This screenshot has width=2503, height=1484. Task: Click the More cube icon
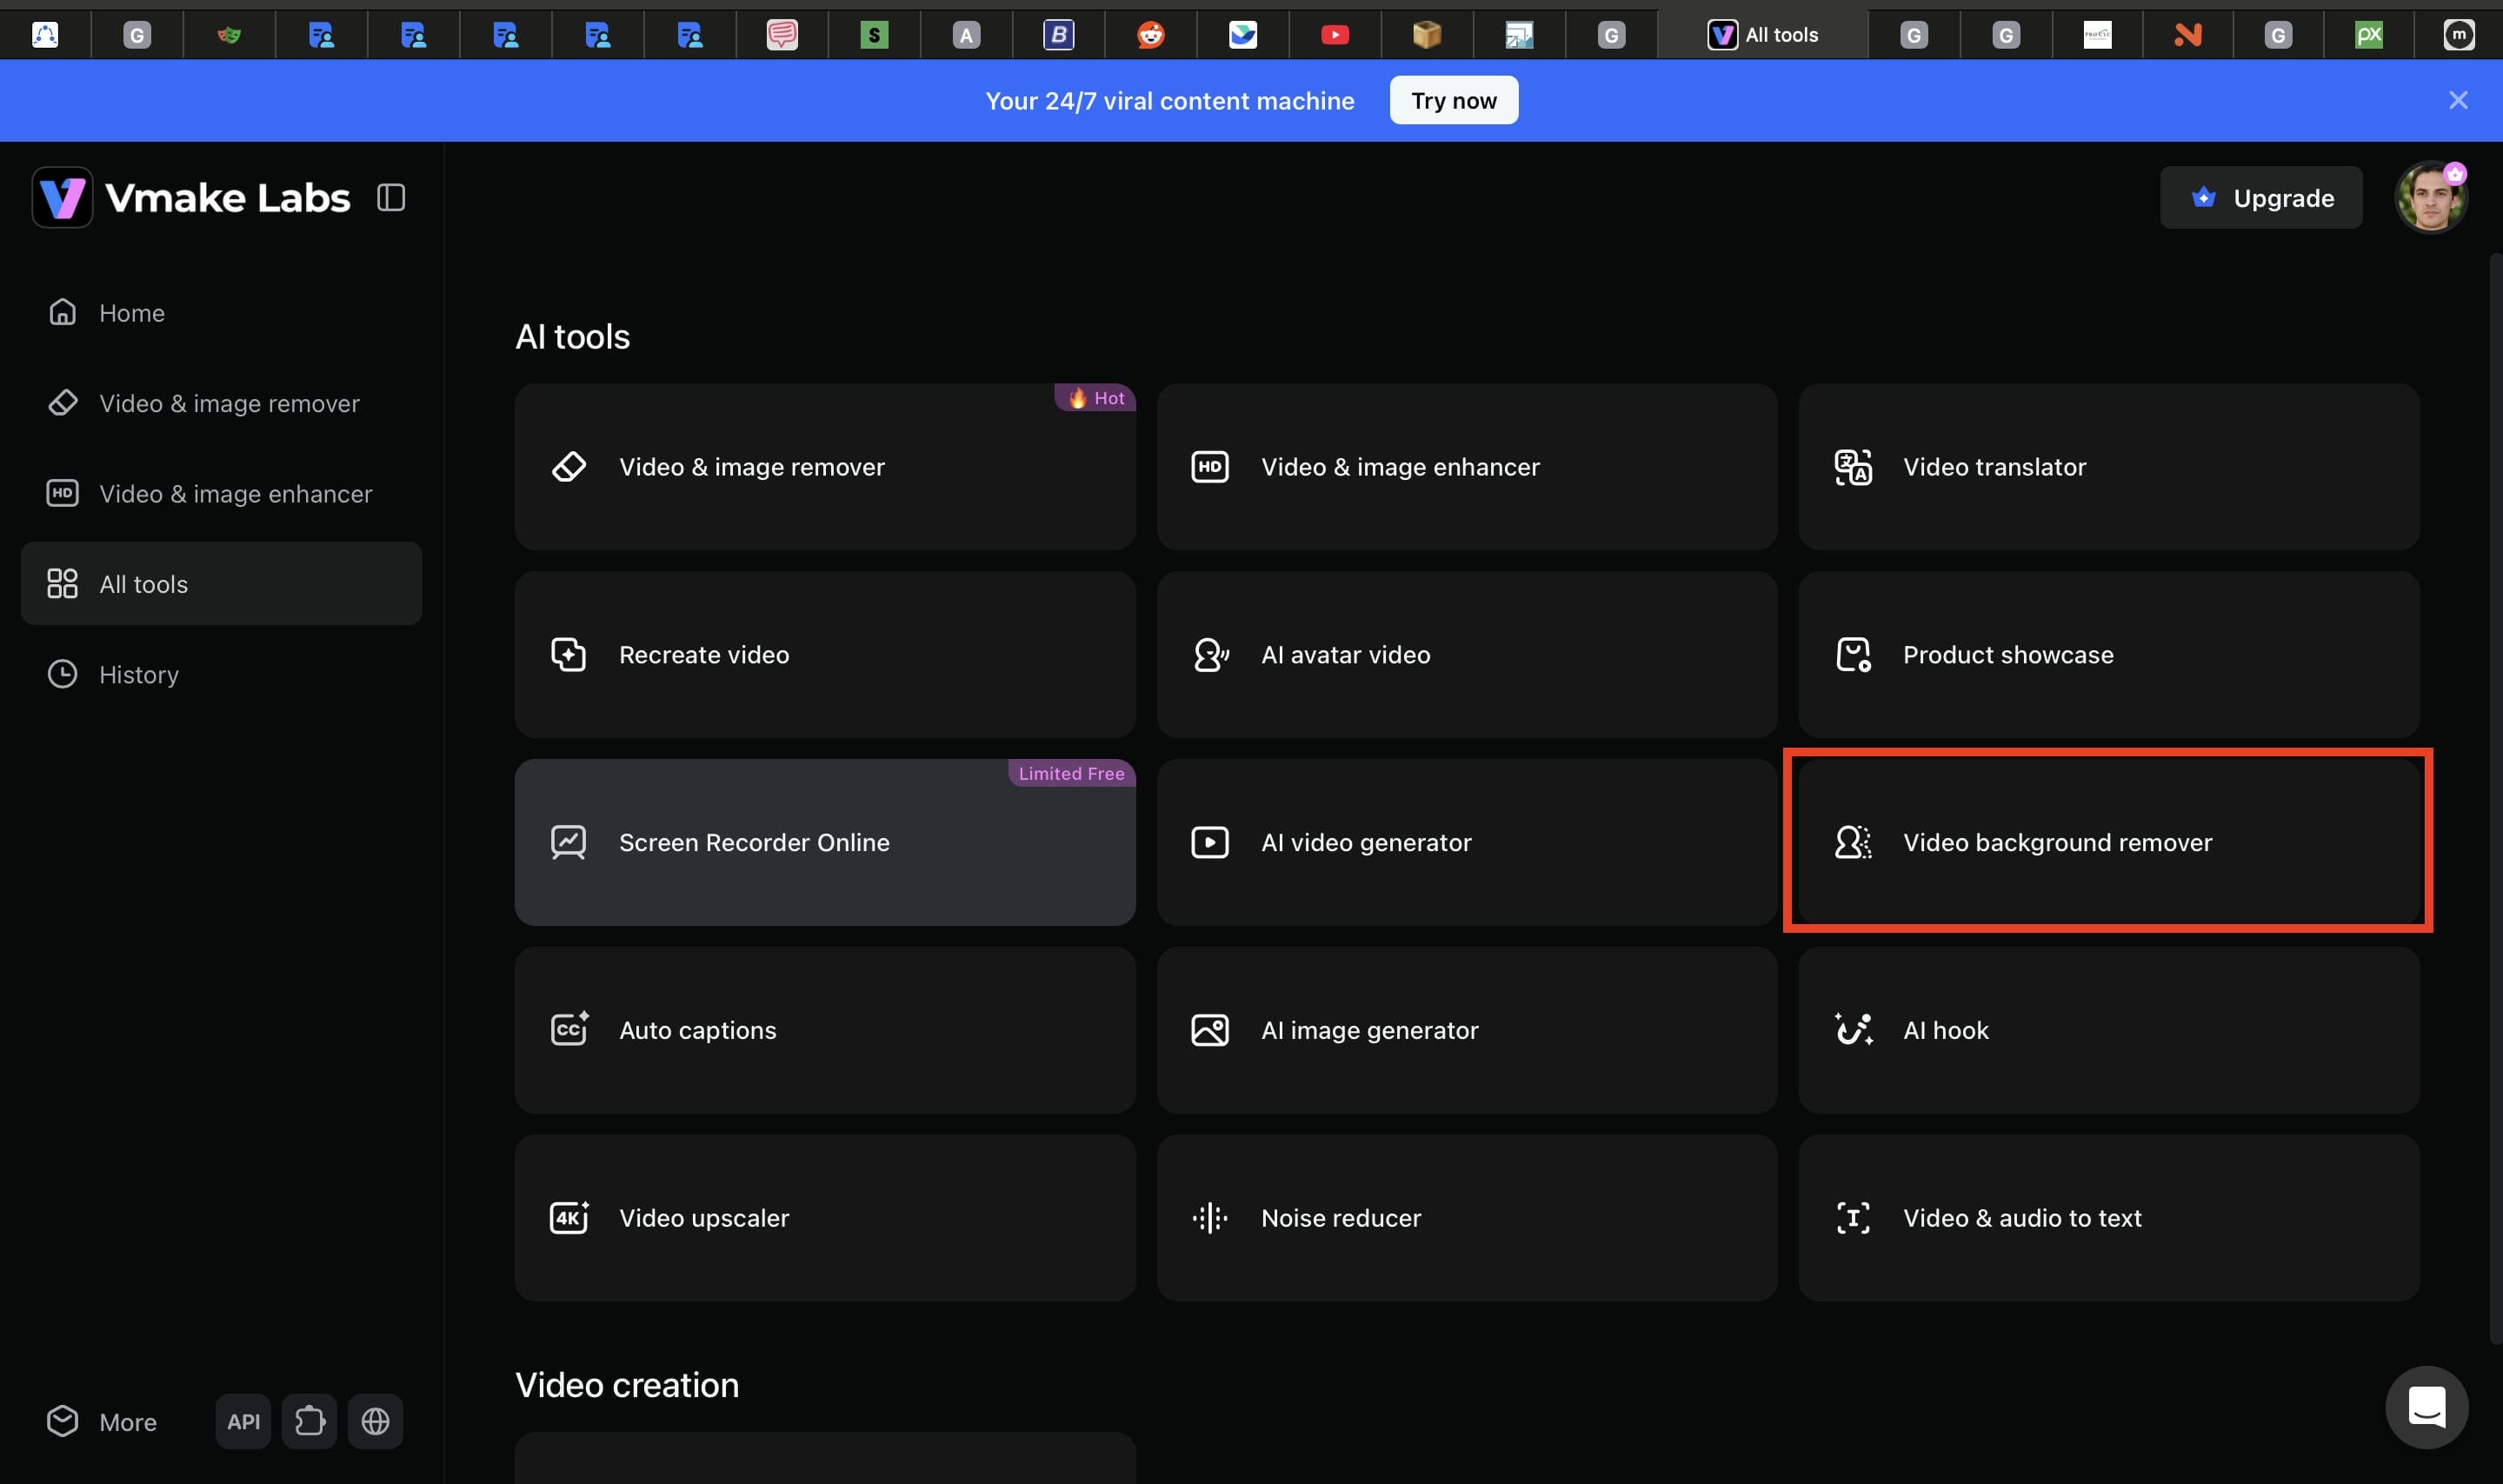62,1421
